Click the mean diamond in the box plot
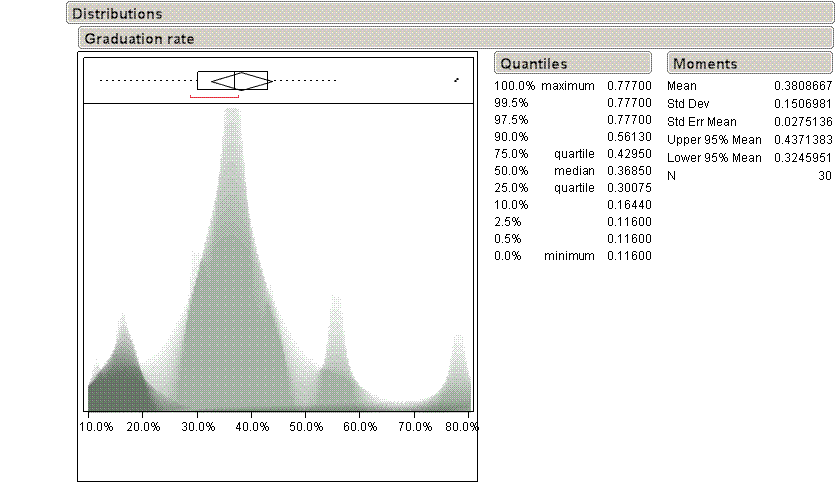 [239, 81]
